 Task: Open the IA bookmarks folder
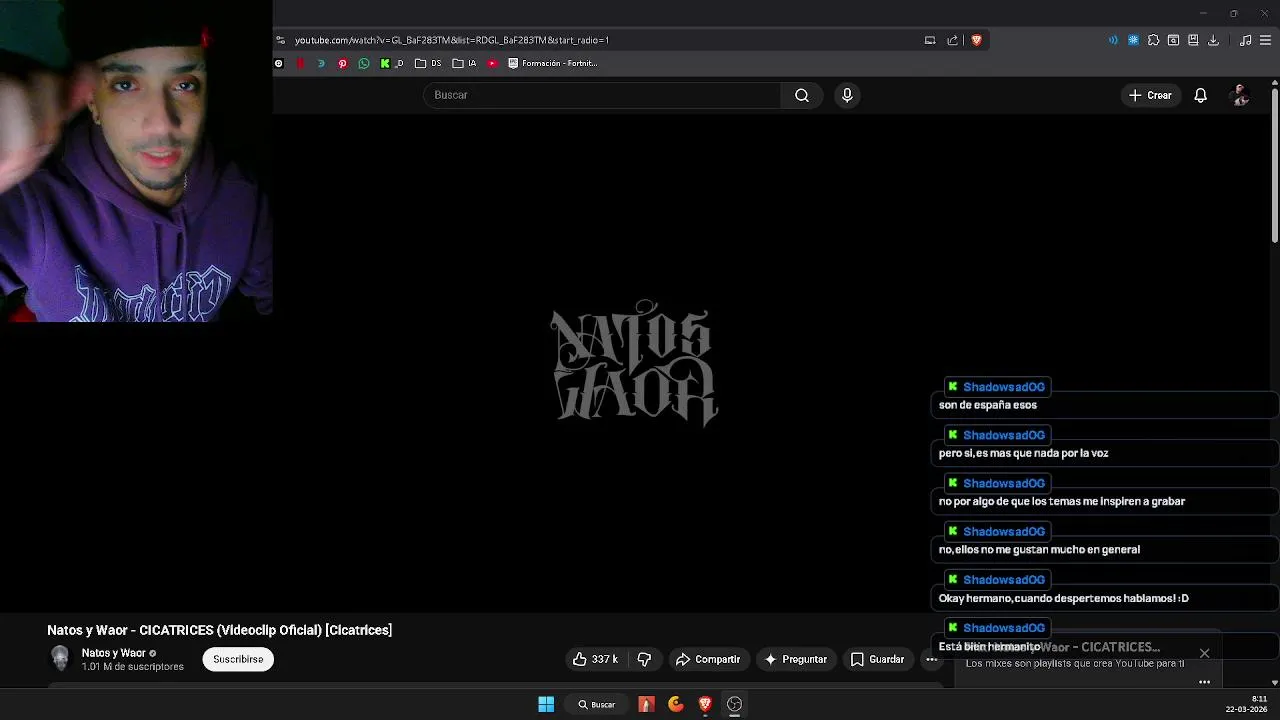[x=464, y=63]
